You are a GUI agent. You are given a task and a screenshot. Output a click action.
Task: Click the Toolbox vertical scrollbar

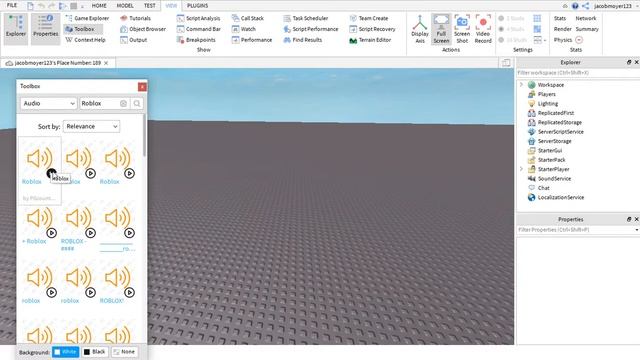(x=144, y=135)
